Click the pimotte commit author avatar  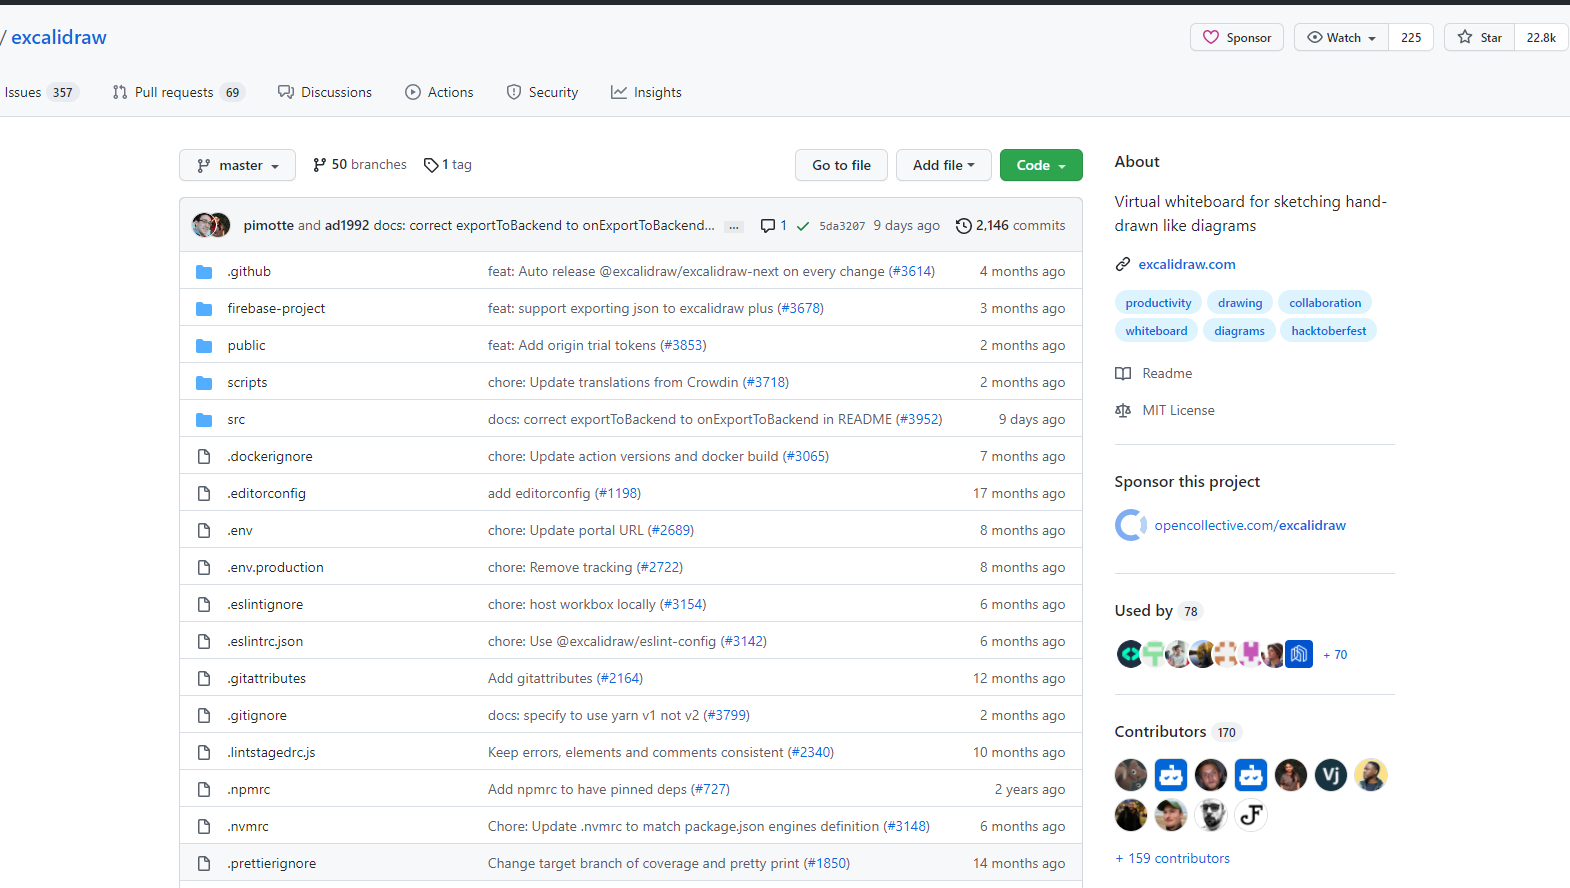(x=203, y=225)
